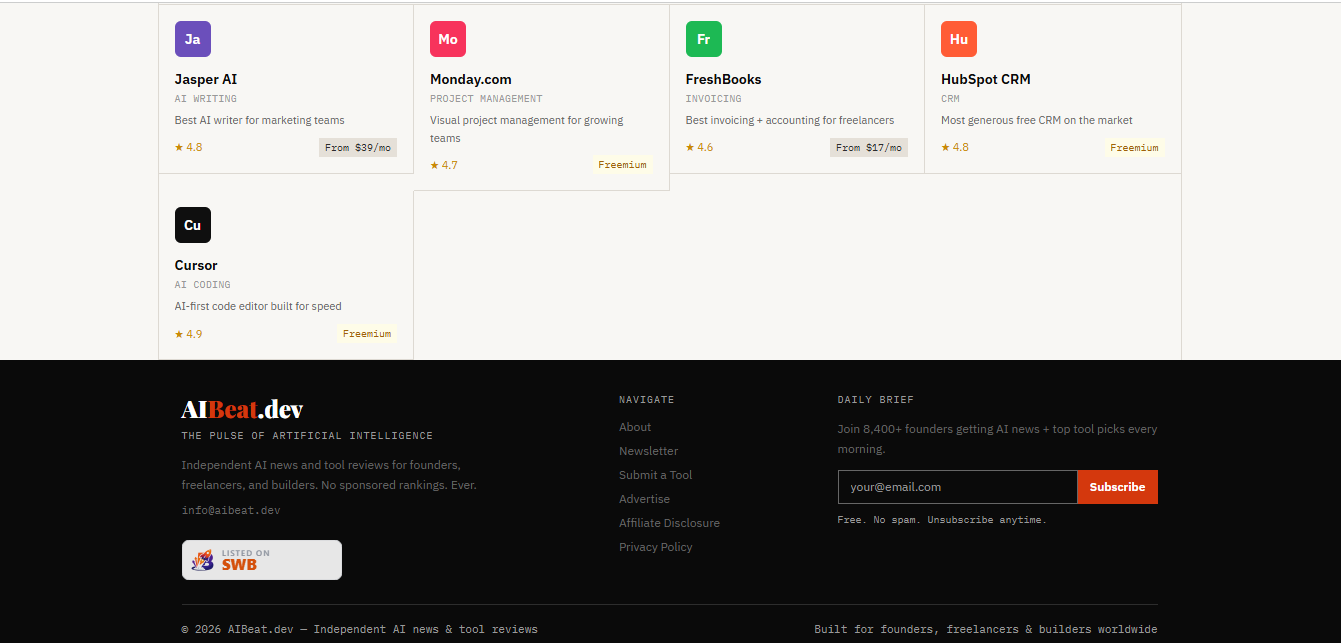
Task: Open Submit a Tool link
Action: (x=656, y=475)
